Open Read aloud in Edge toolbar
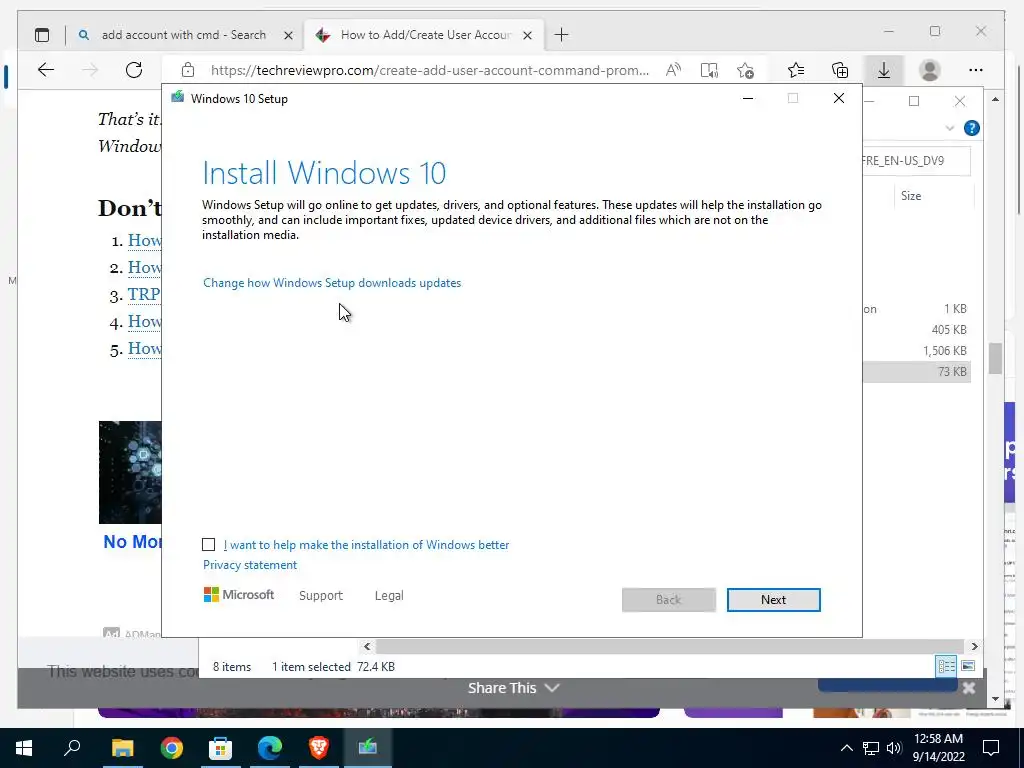Image resolution: width=1024 pixels, height=768 pixels. pos(673,70)
